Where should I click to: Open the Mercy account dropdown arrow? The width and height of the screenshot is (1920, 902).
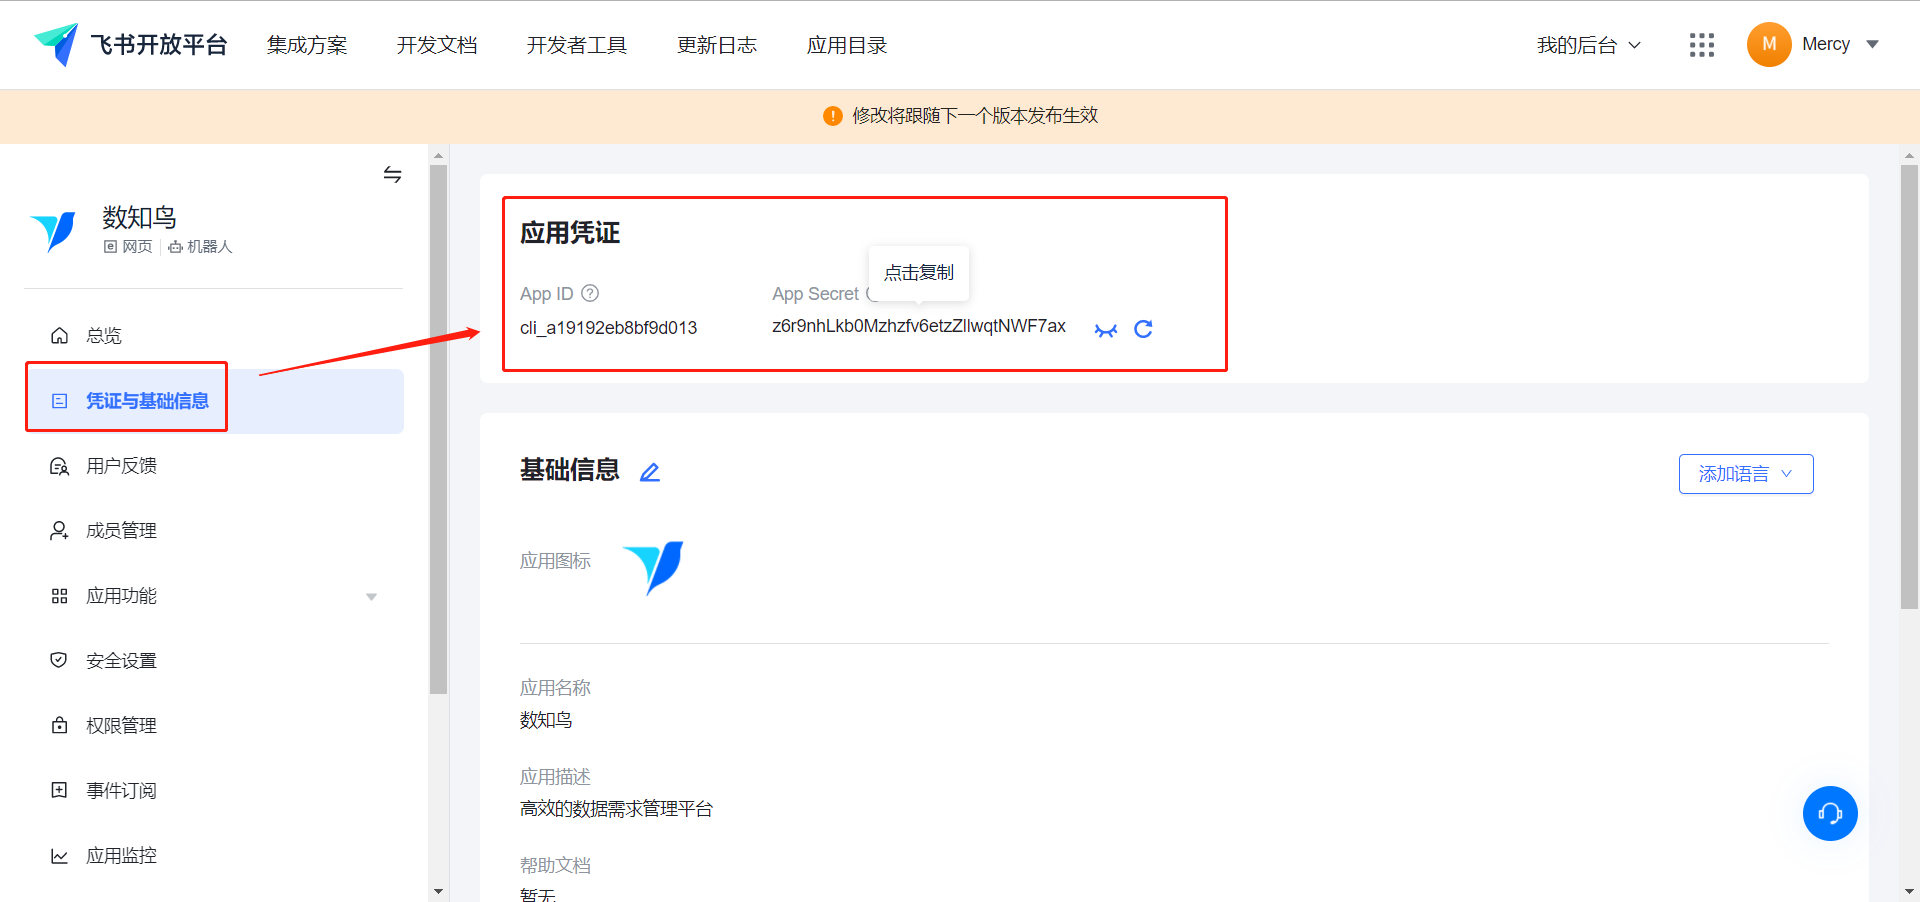[1873, 44]
